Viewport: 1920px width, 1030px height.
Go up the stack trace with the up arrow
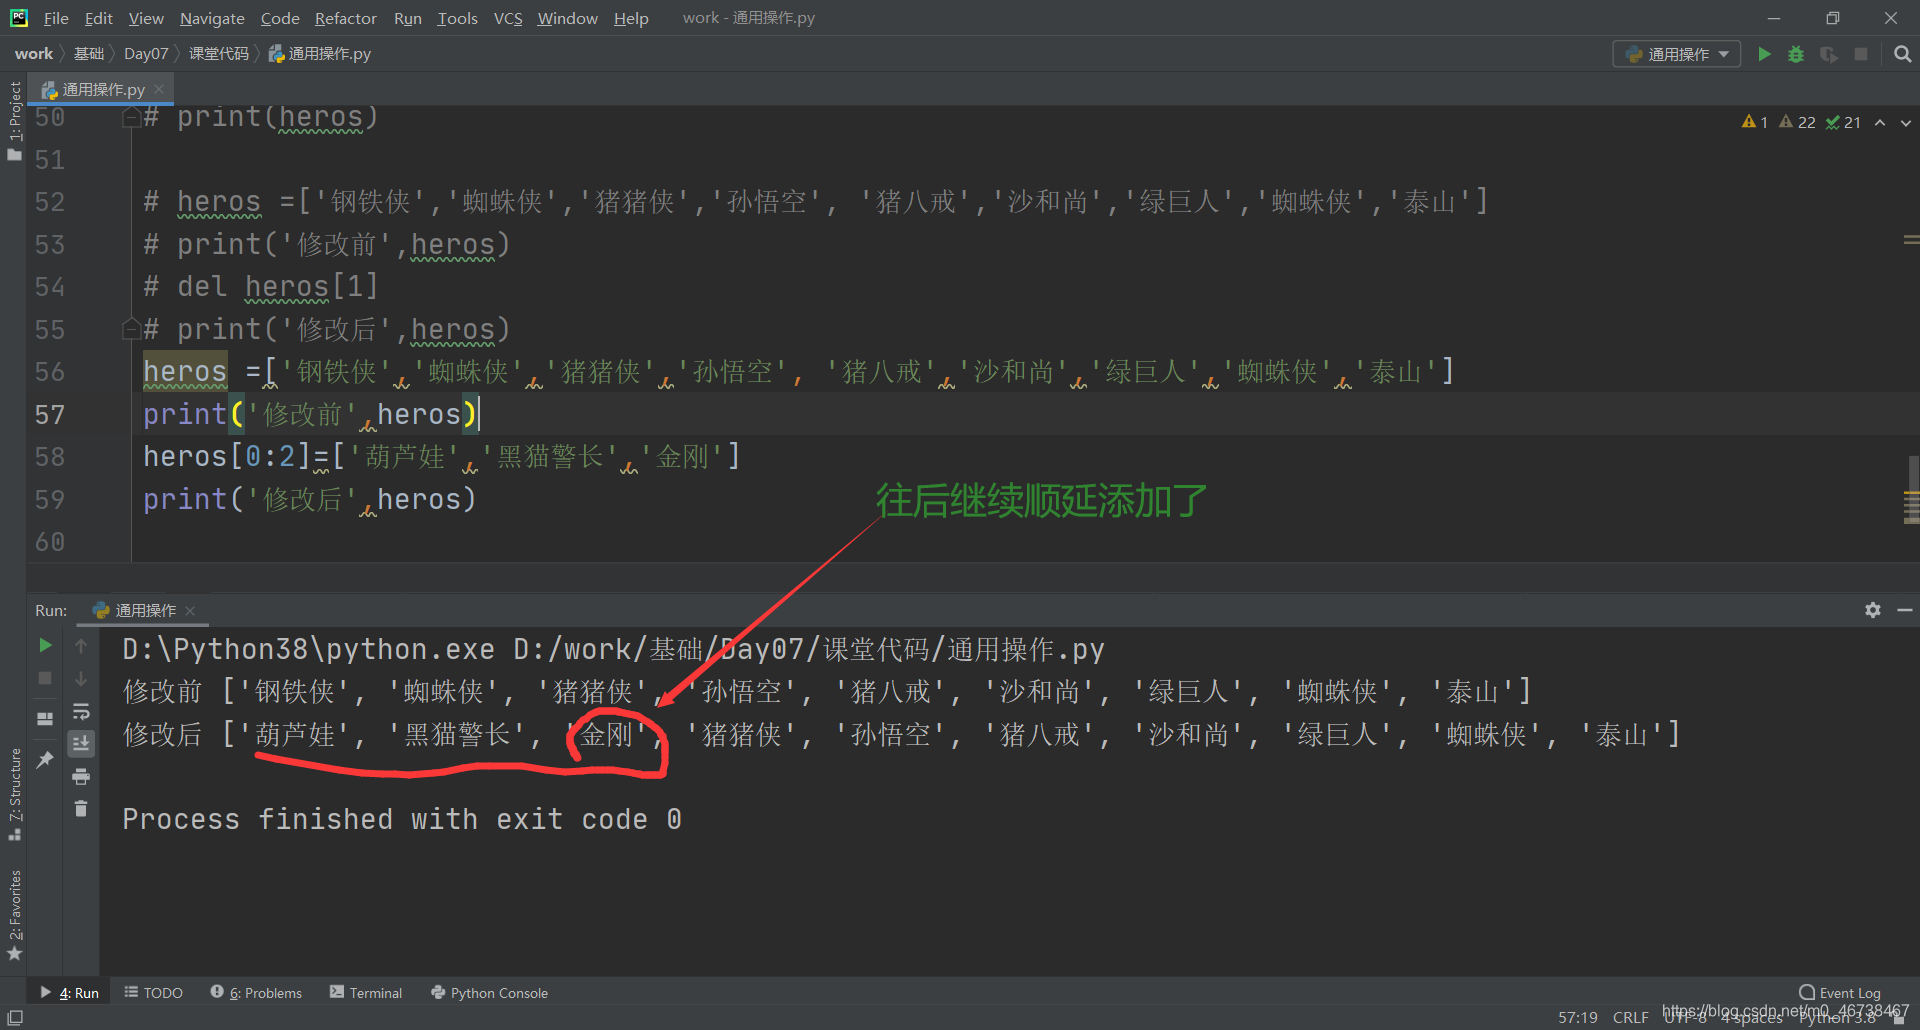pos(81,646)
